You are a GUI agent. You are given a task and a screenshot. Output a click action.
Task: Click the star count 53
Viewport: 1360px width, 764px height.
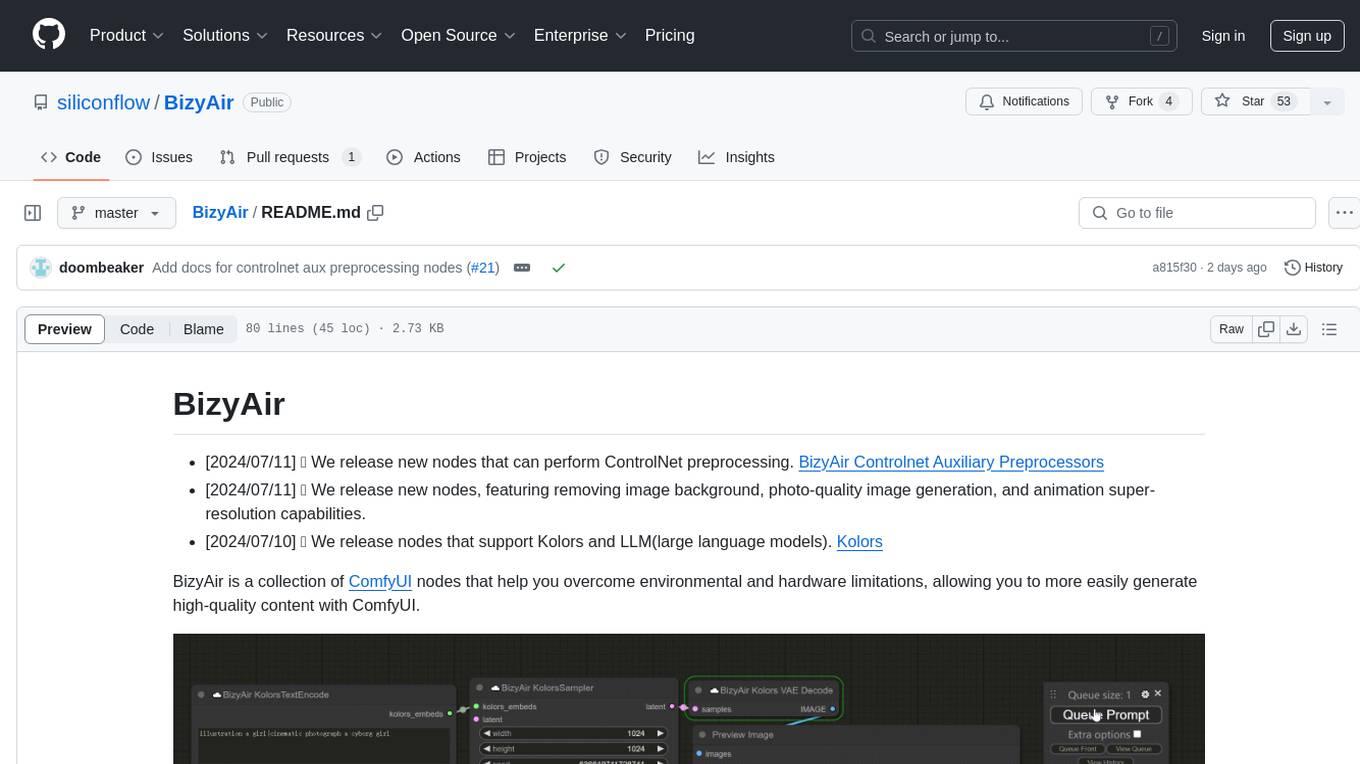(1284, 102)
